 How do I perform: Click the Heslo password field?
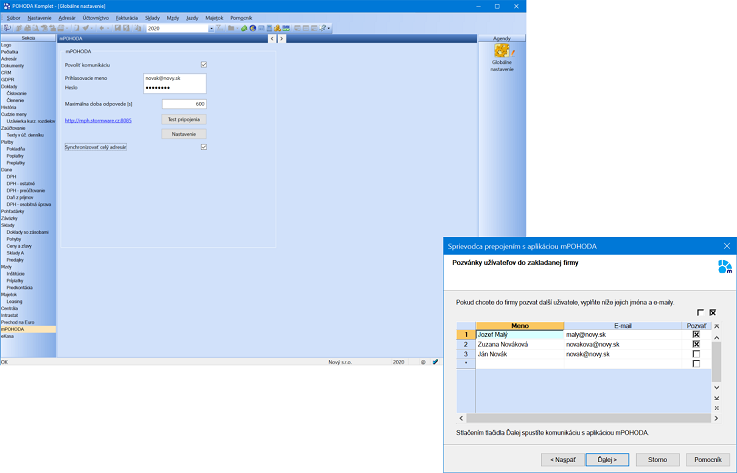tap(174, 88)
